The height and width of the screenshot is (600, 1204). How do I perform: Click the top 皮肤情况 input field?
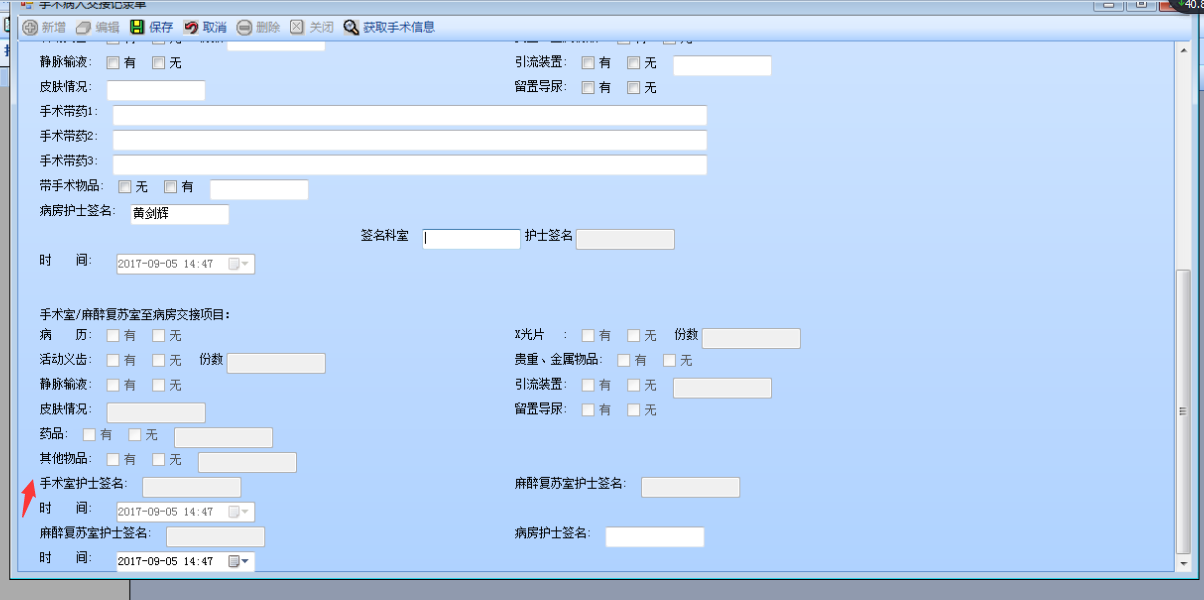pos(155,91)
